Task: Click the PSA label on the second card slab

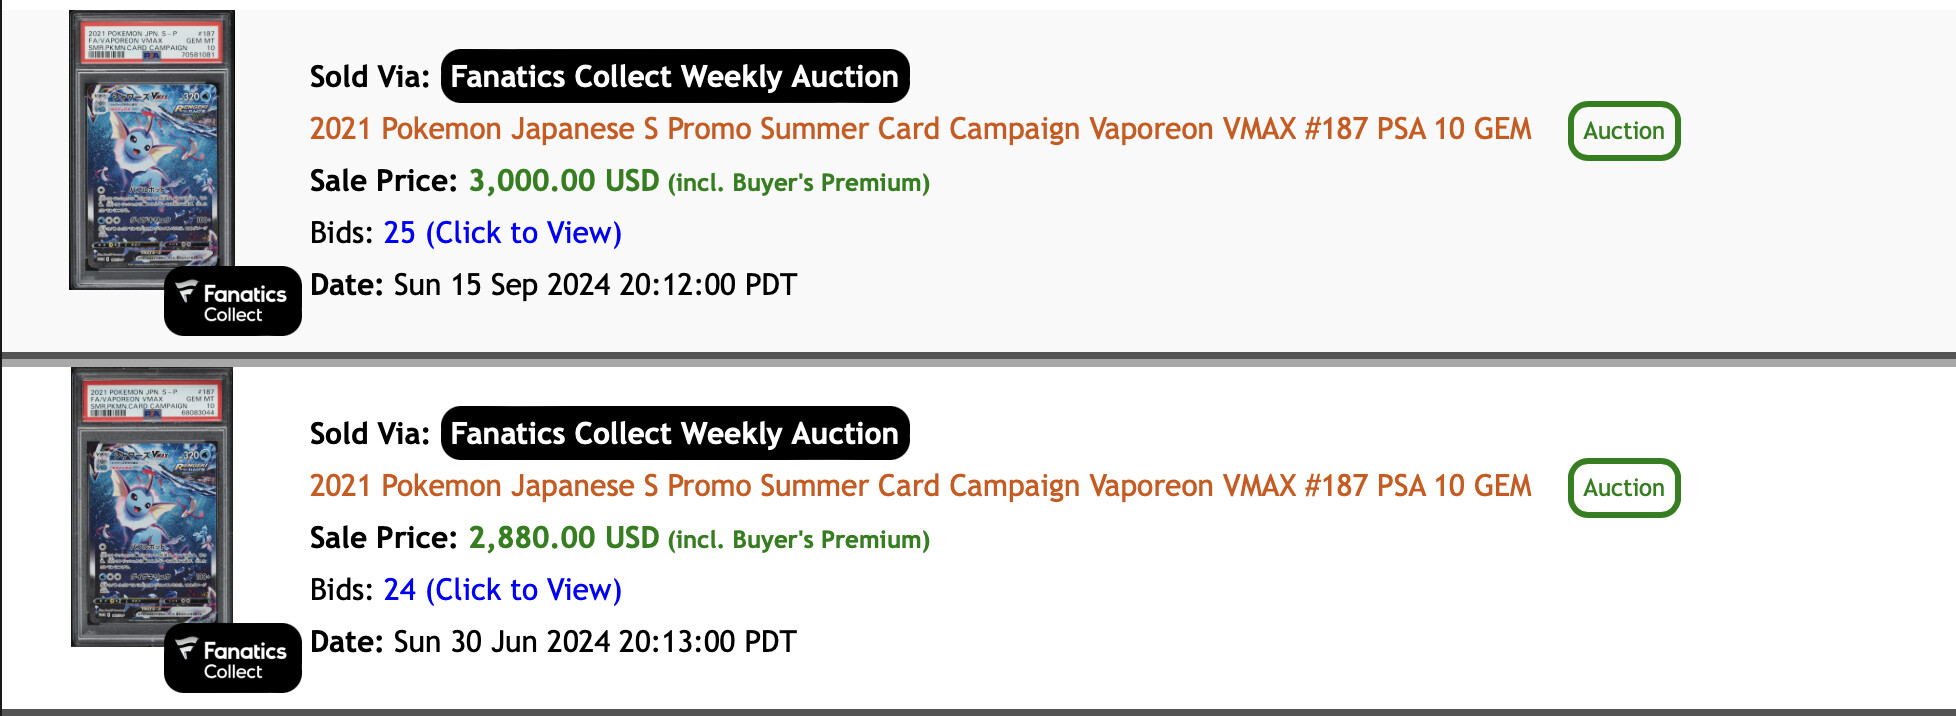Action: click(152, 401)
